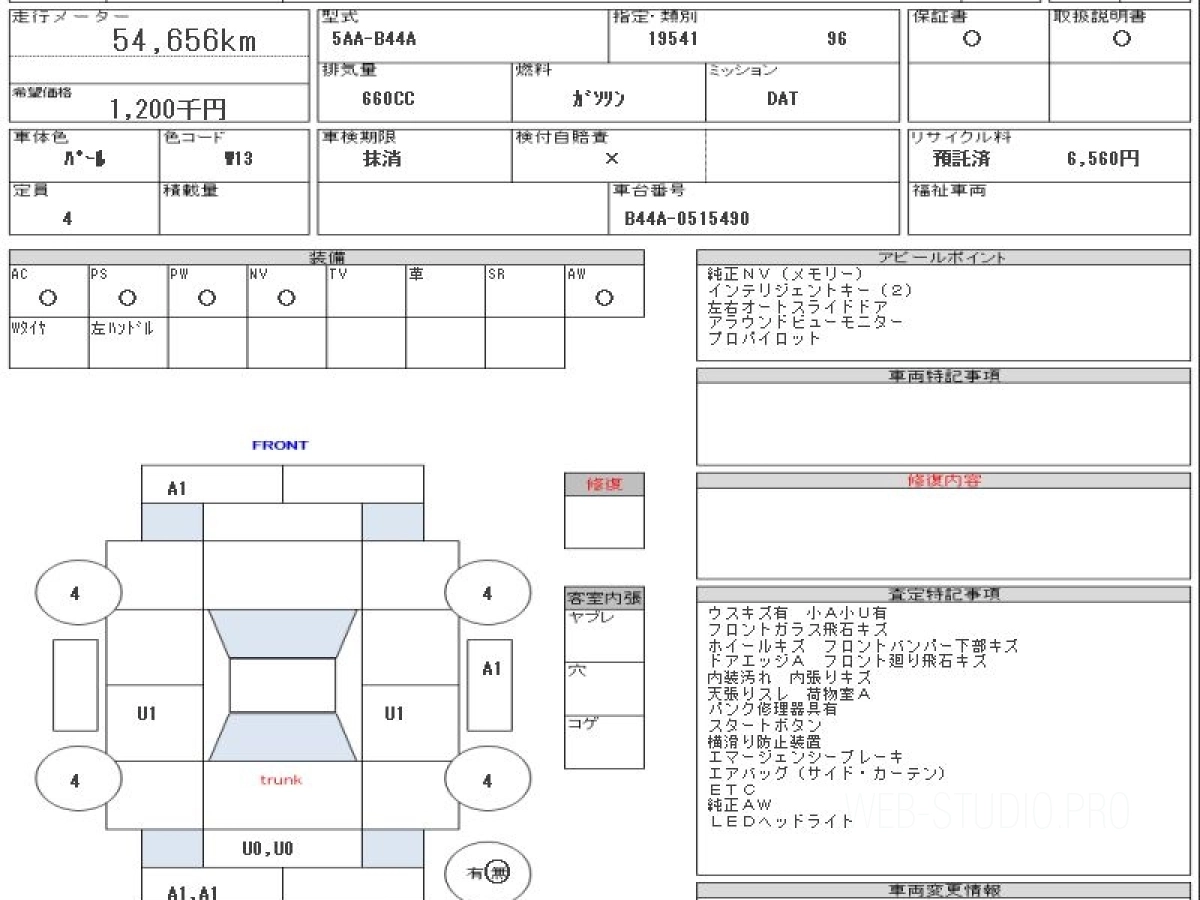Click the empty TV equipment cell
The width and height of the screenshot is (1200, 900).
click(366, 291)
